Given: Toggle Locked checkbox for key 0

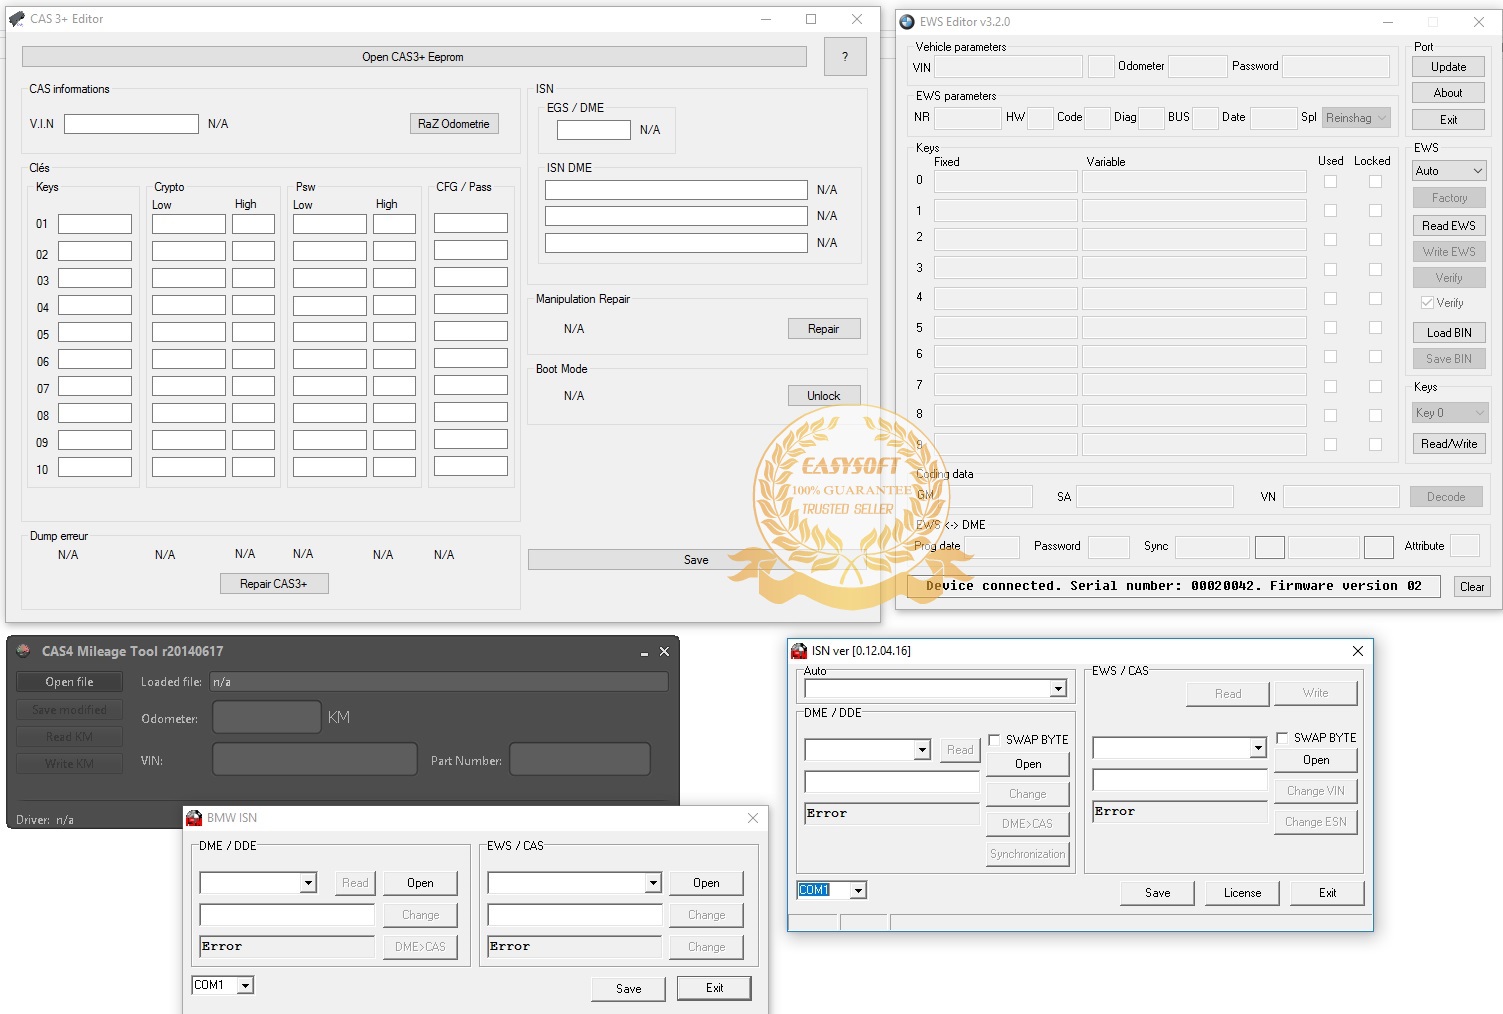Looking at the screenshot, I should 1375,182.
